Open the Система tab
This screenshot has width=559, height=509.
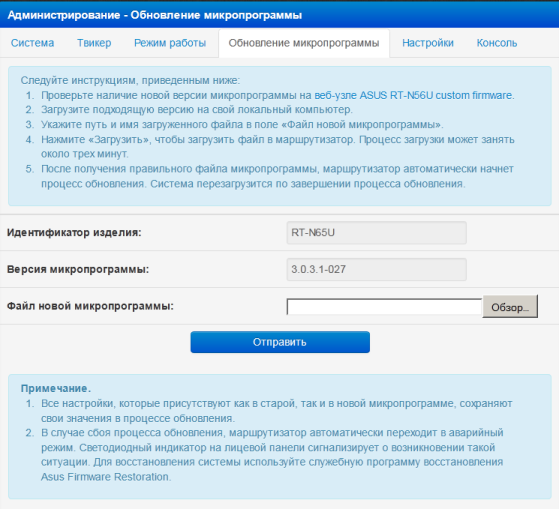click(x=32, y=43)
